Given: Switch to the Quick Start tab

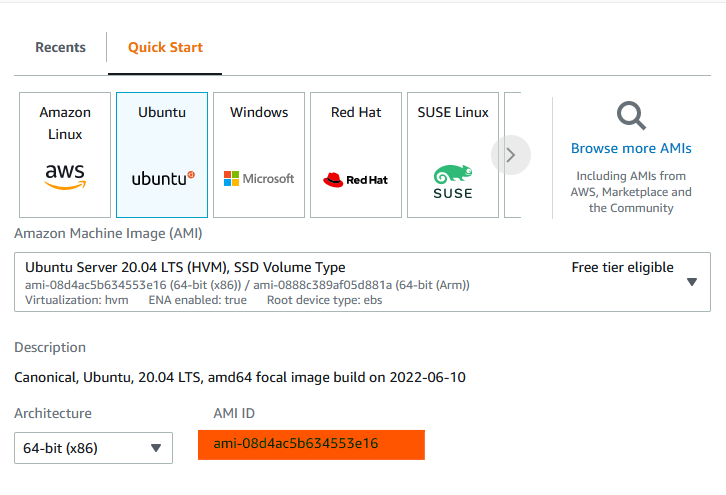Looking at the screenshot, I should point(165,47).
